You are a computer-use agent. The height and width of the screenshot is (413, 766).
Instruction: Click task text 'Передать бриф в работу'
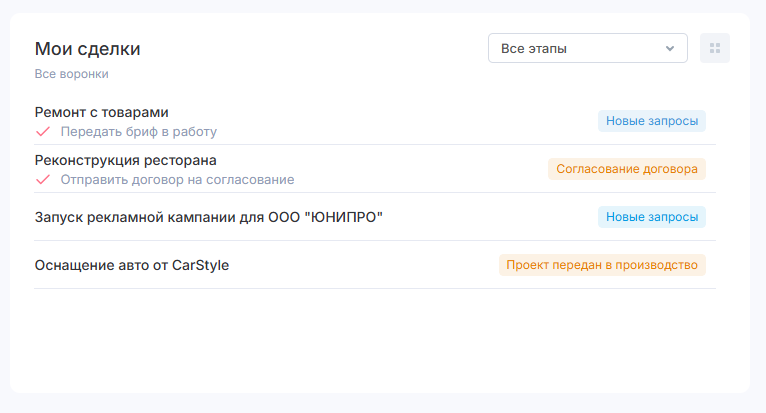138,131
